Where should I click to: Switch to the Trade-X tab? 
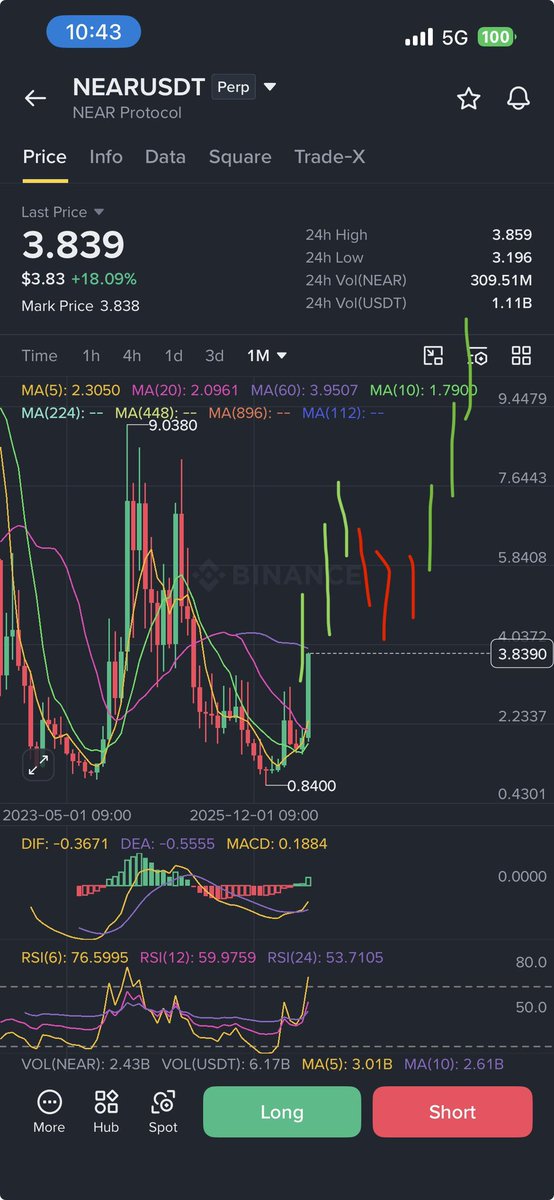328,157
